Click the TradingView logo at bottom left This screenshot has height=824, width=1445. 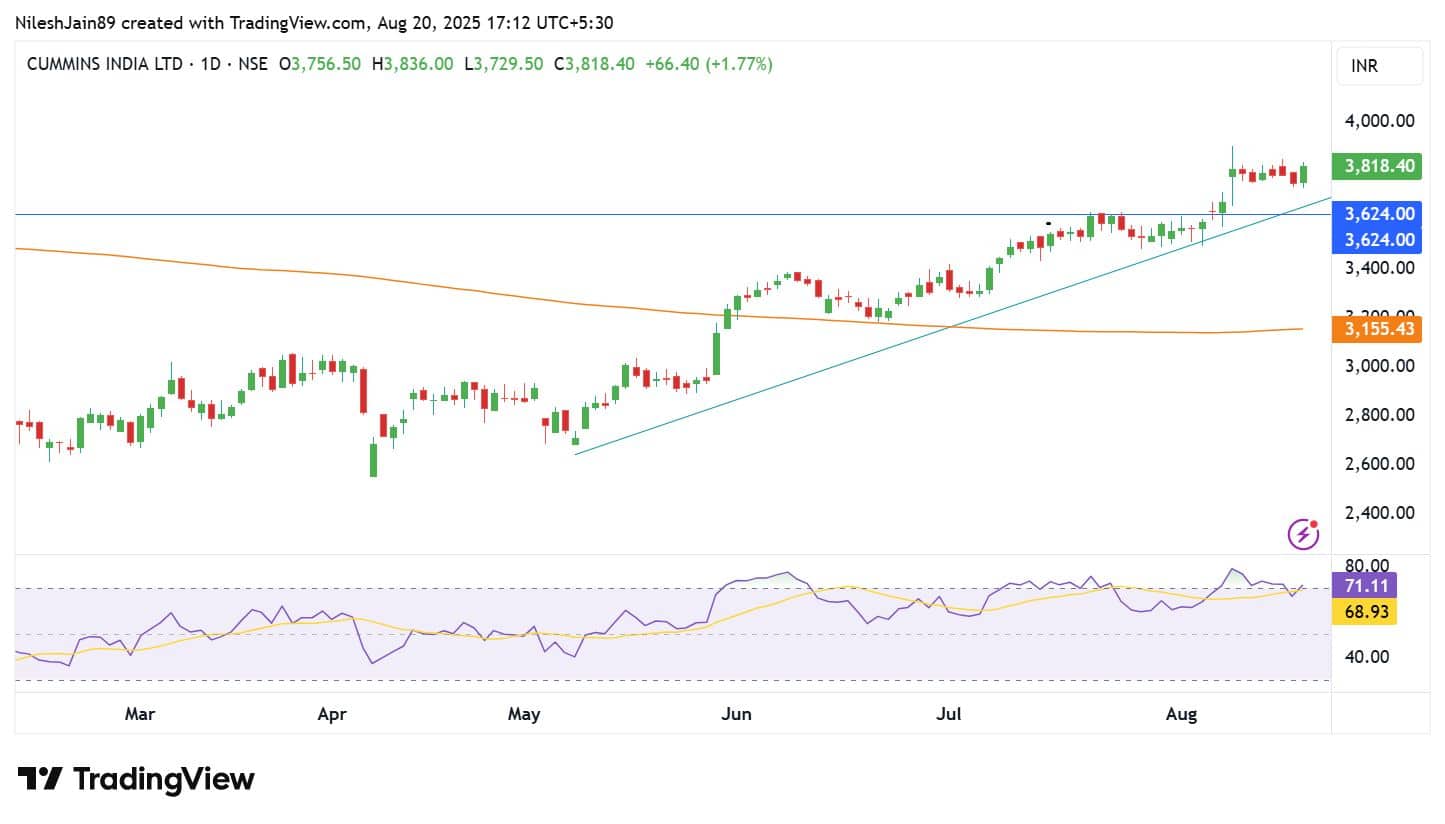tap(136, 779)
